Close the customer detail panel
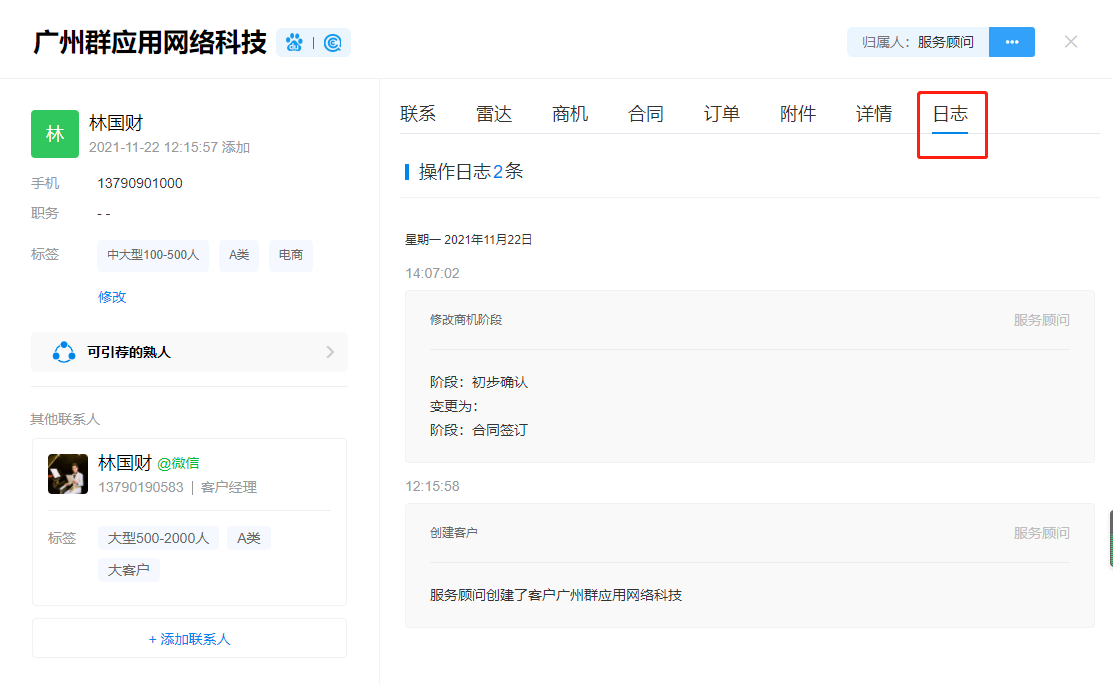1113x684 pixels. pos(1071,42)
